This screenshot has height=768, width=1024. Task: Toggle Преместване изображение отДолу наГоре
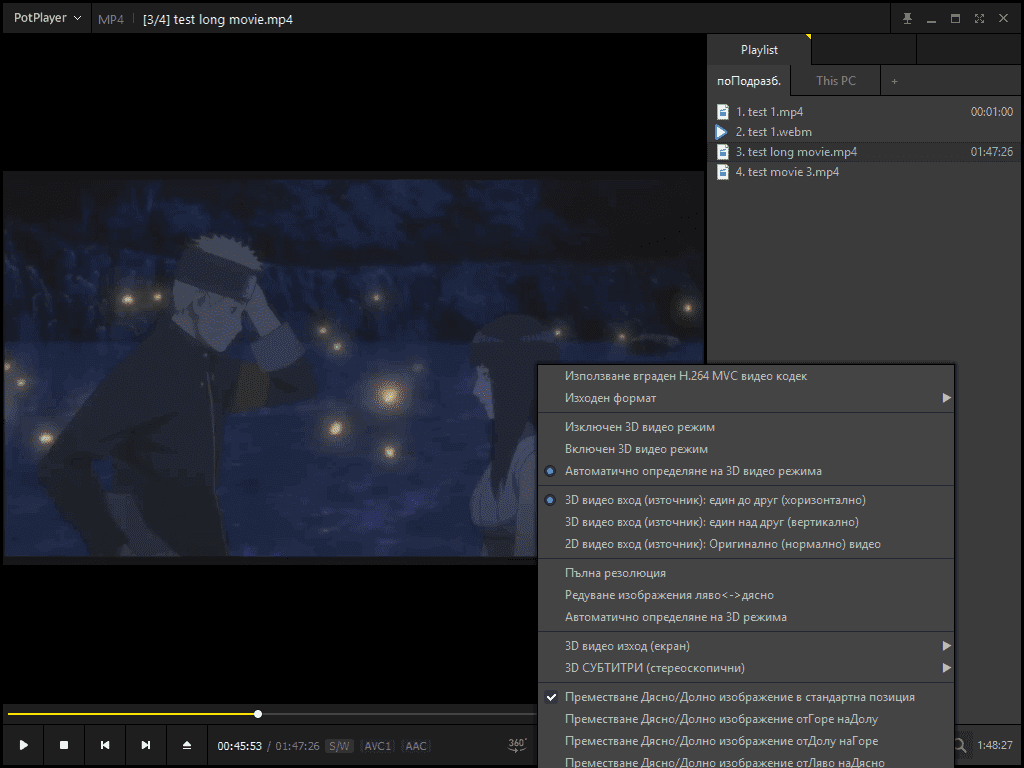click(746, 741)
